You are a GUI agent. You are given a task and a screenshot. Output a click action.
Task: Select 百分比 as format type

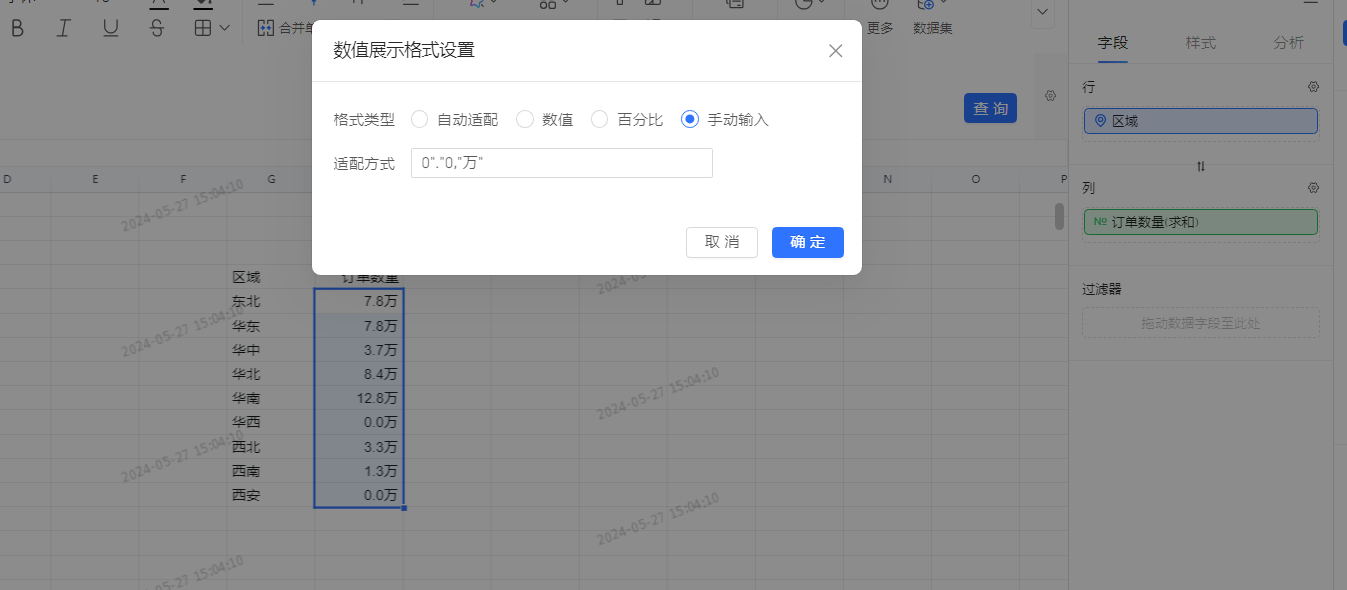600,120
